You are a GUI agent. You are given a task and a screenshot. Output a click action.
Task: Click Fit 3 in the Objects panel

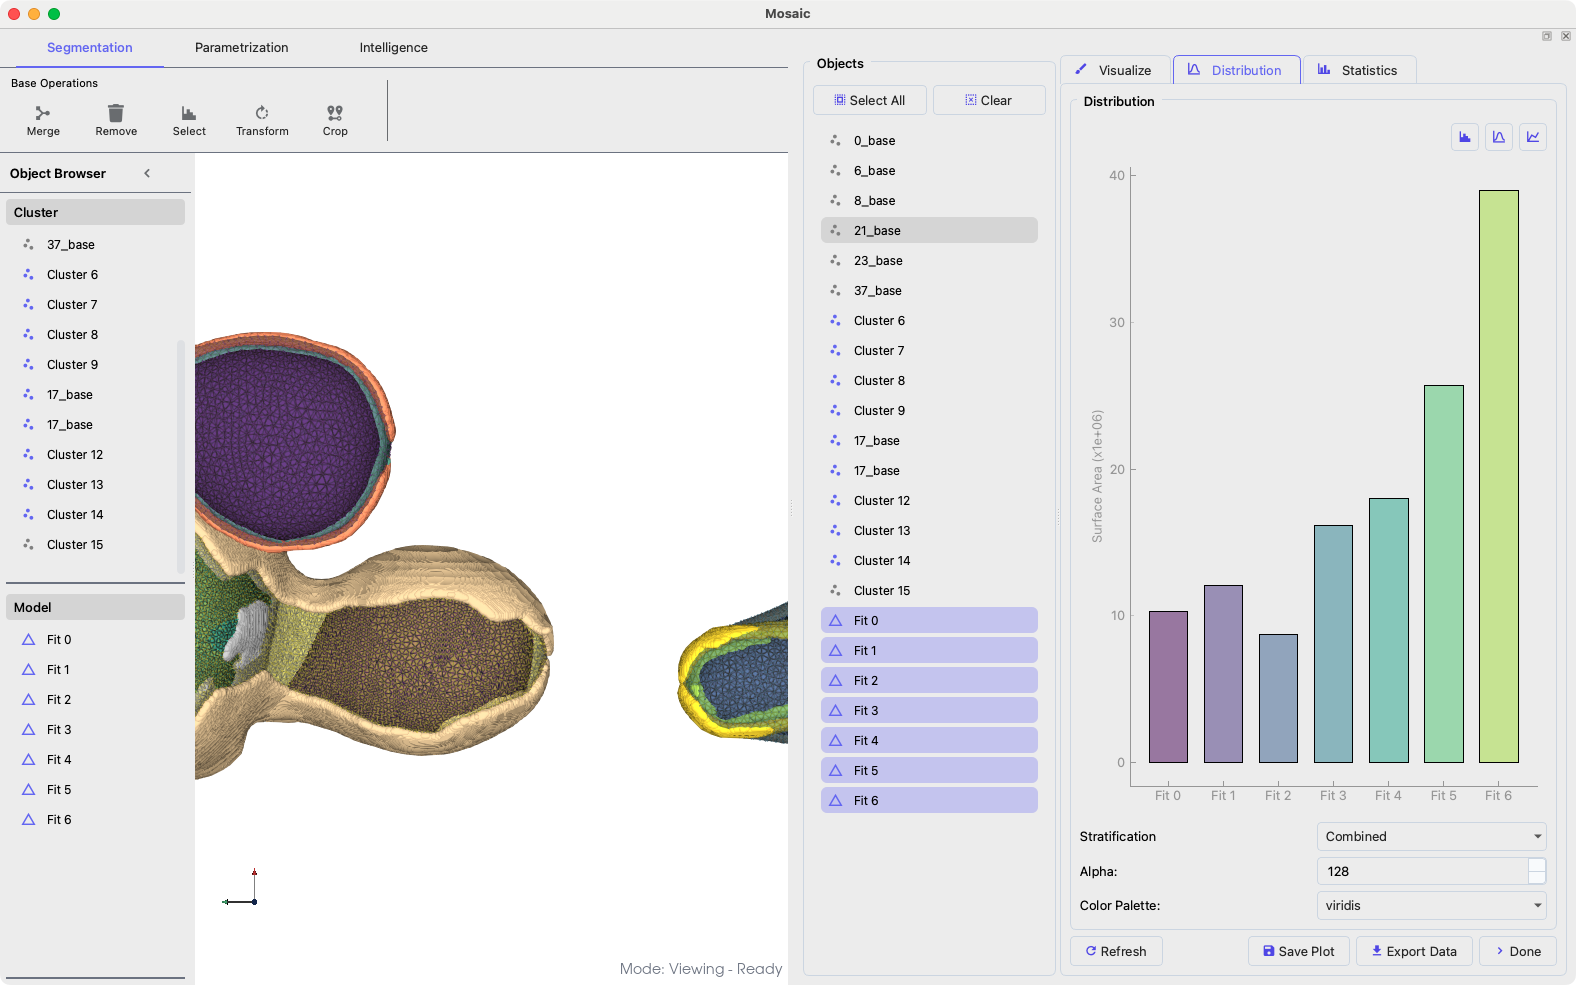tap(929, 711)
